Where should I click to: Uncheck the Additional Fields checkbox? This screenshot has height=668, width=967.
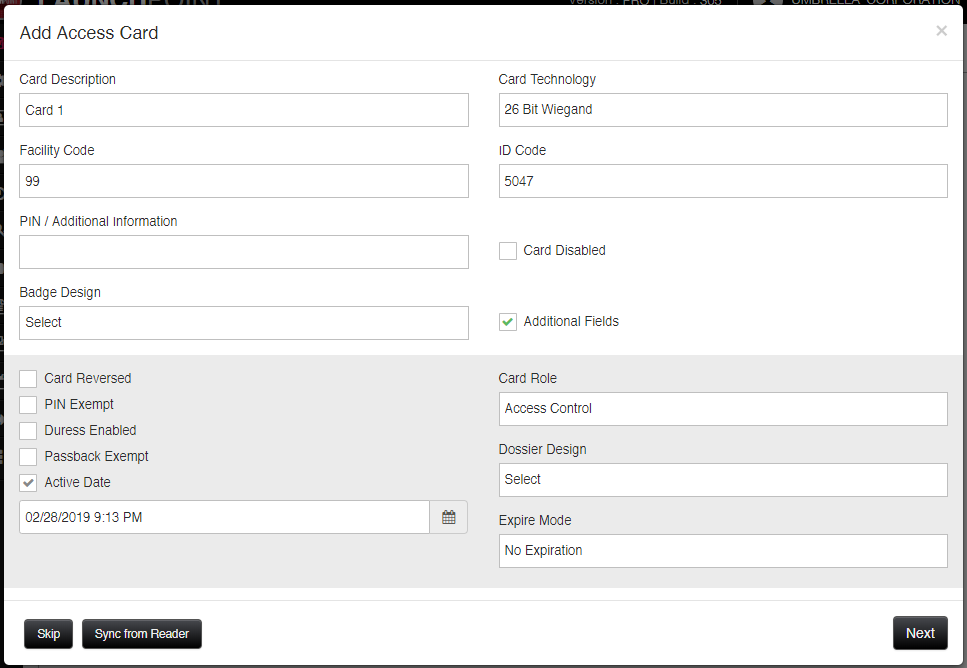click(507, 322)
